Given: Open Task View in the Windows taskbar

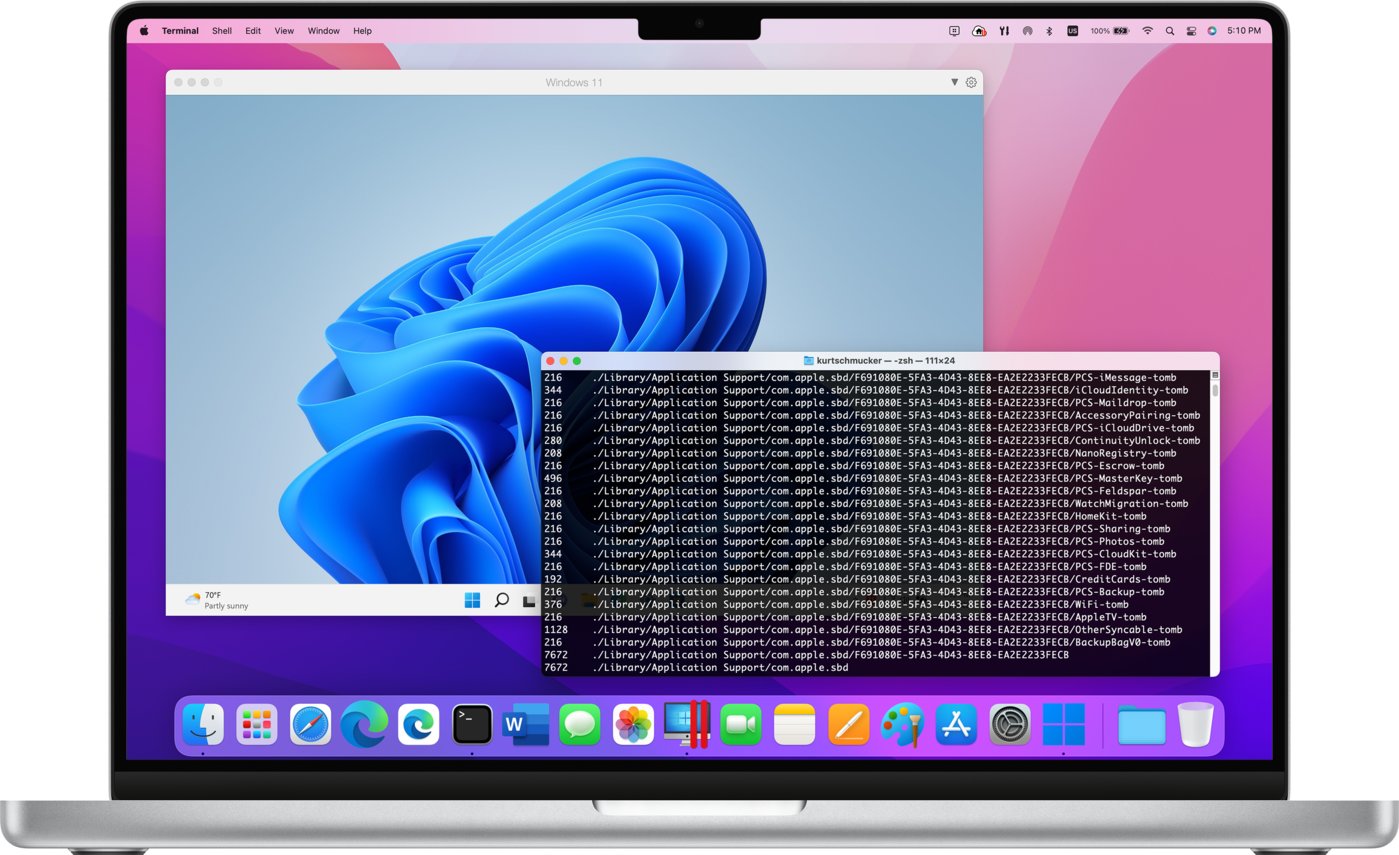Looking at the screenshot, I should click(529, 601).
